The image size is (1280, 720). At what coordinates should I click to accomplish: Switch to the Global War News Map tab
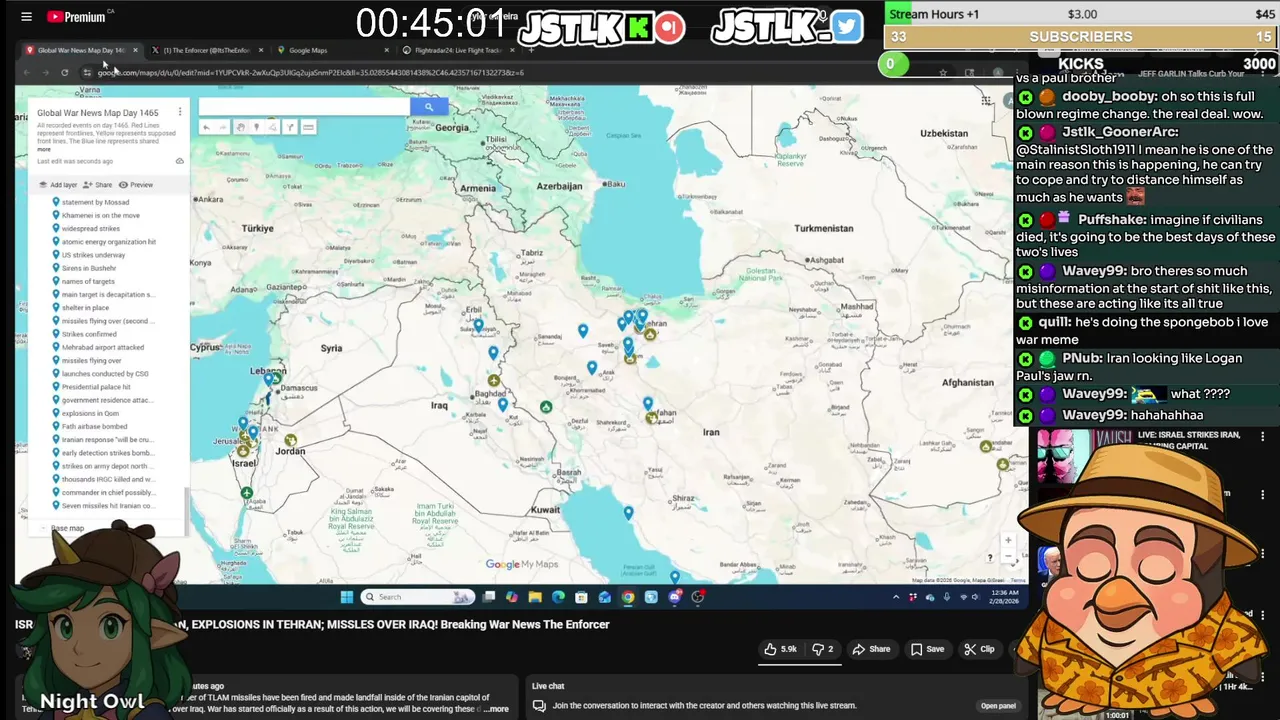pos(80,50)
